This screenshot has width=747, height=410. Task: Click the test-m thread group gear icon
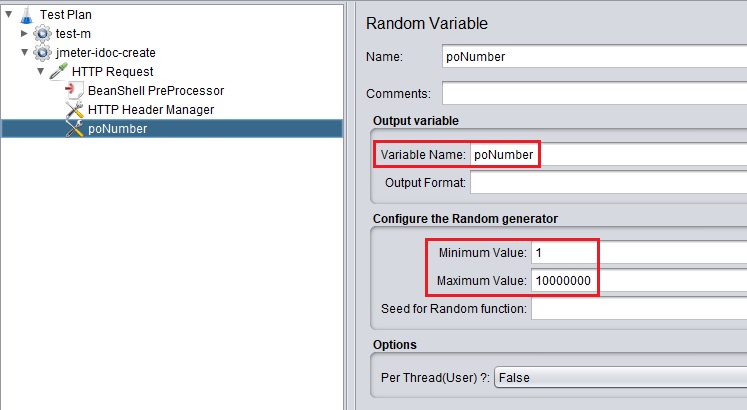[42, 34]
